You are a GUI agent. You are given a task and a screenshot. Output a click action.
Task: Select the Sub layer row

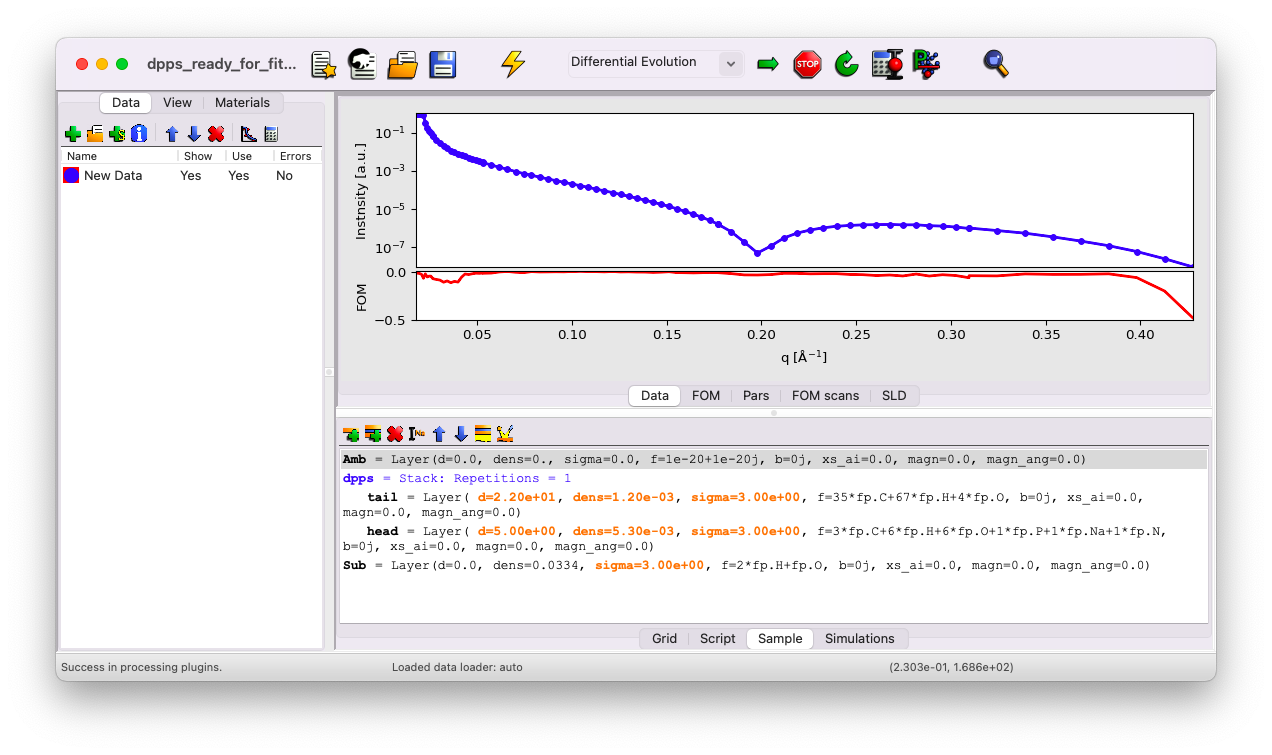[x=774, y=565]
